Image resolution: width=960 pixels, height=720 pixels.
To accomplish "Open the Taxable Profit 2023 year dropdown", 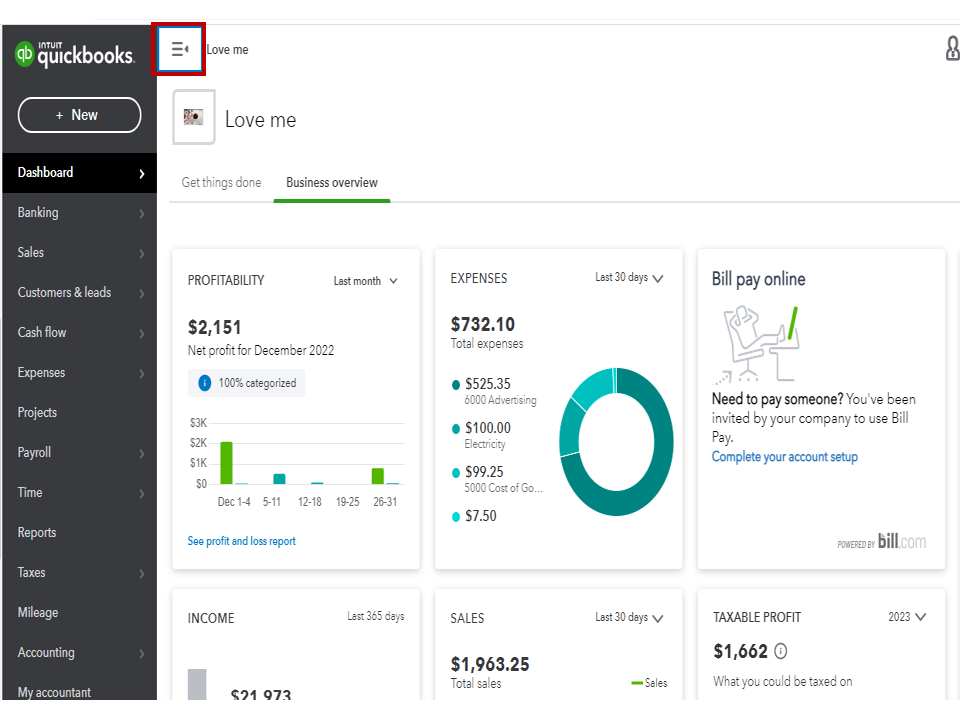I will click(x=907, y=617).
